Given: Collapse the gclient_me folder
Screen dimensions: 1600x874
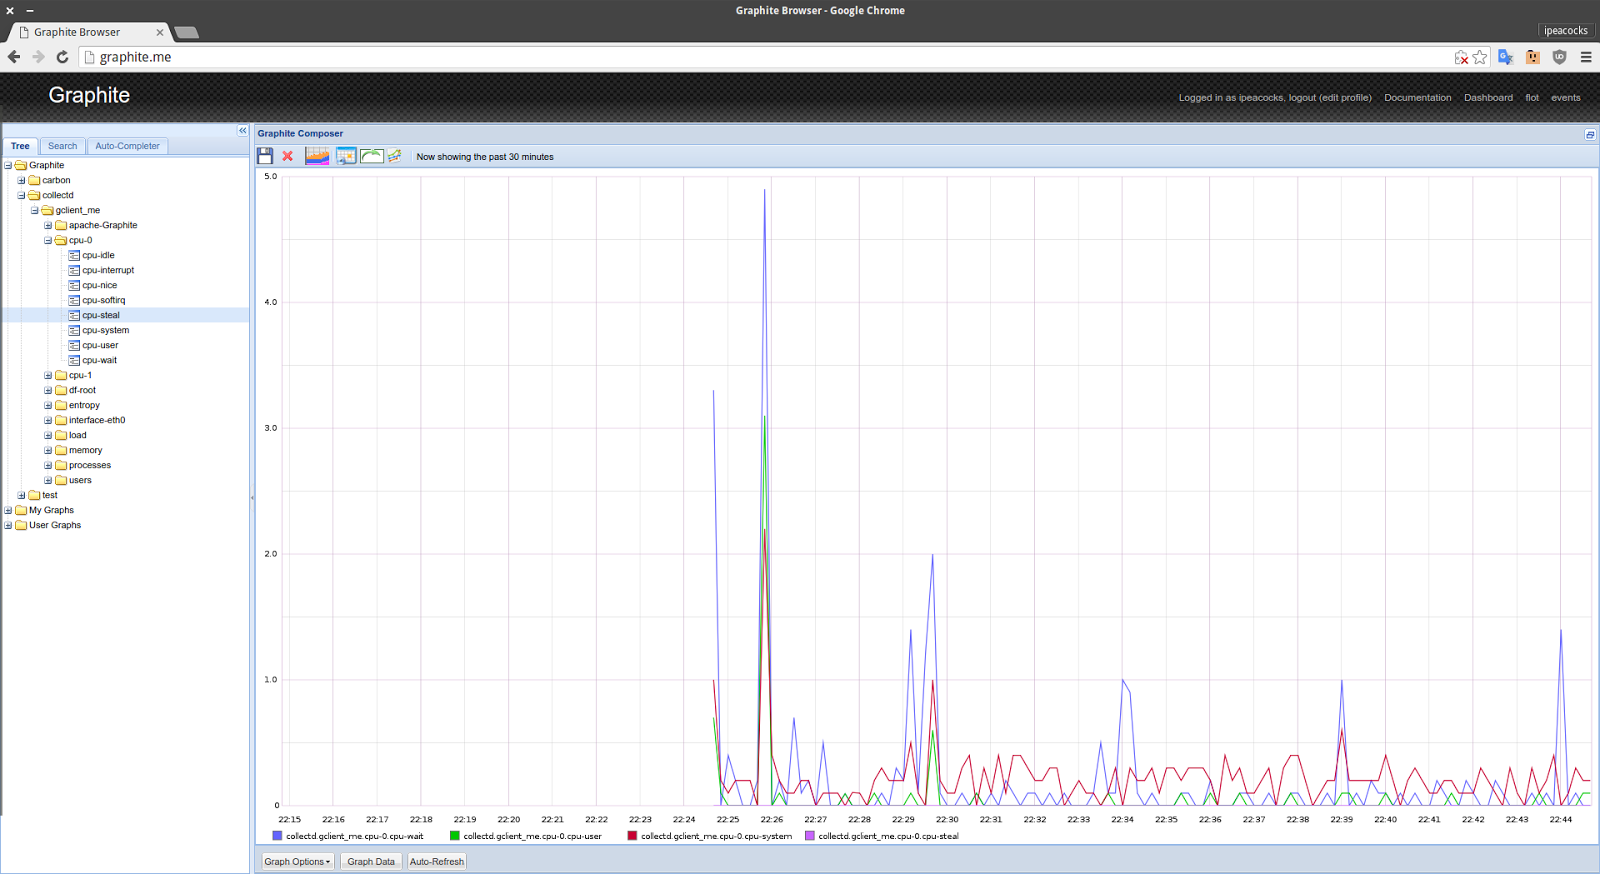Looking at the screenshot, I should pyautogui.click(x=34, y=210).
